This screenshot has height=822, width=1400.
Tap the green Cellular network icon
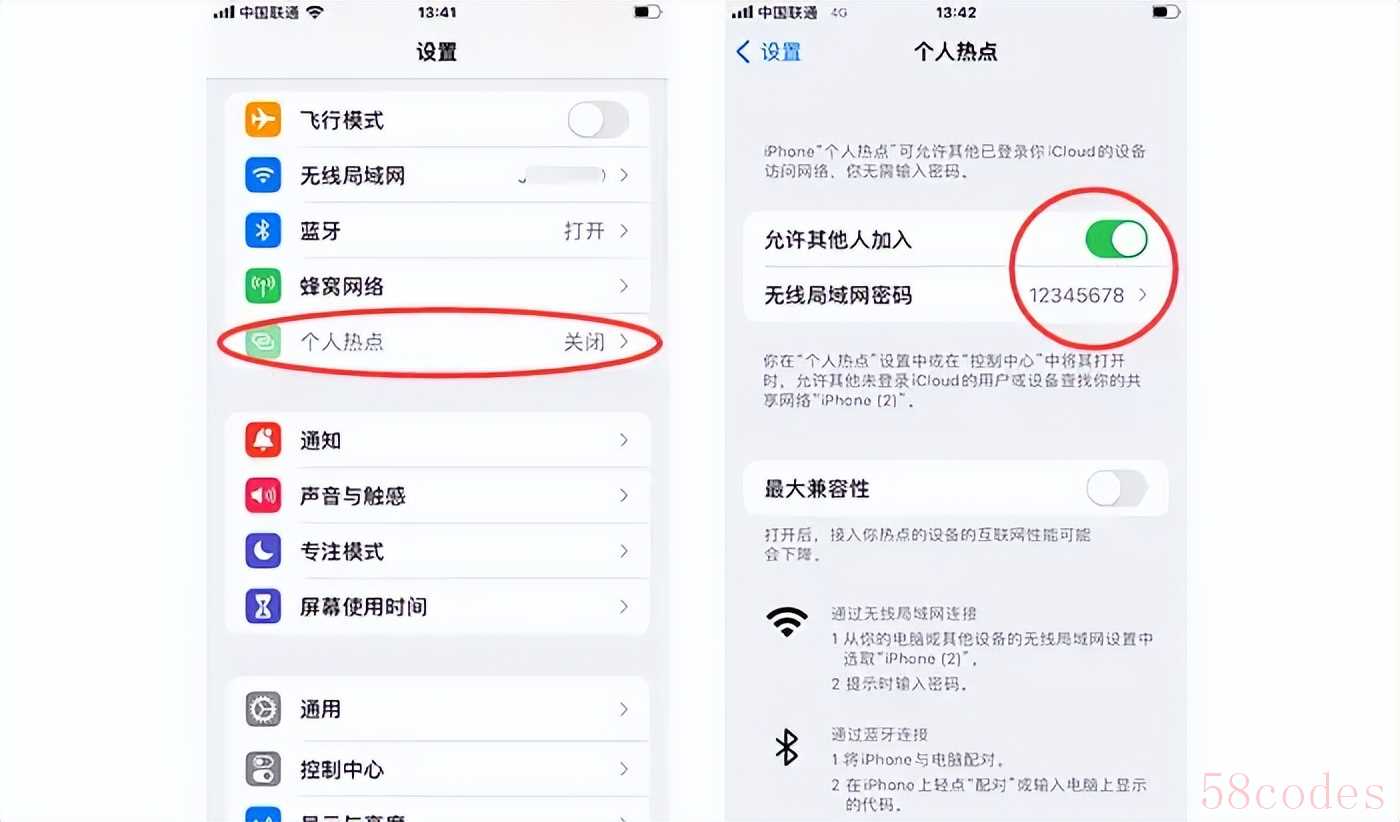coord(263,286)
